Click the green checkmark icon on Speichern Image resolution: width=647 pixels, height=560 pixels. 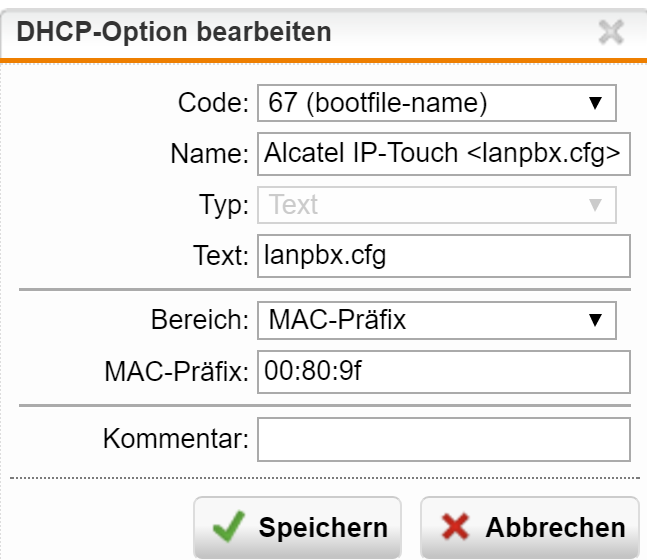[x=229, y=526]
